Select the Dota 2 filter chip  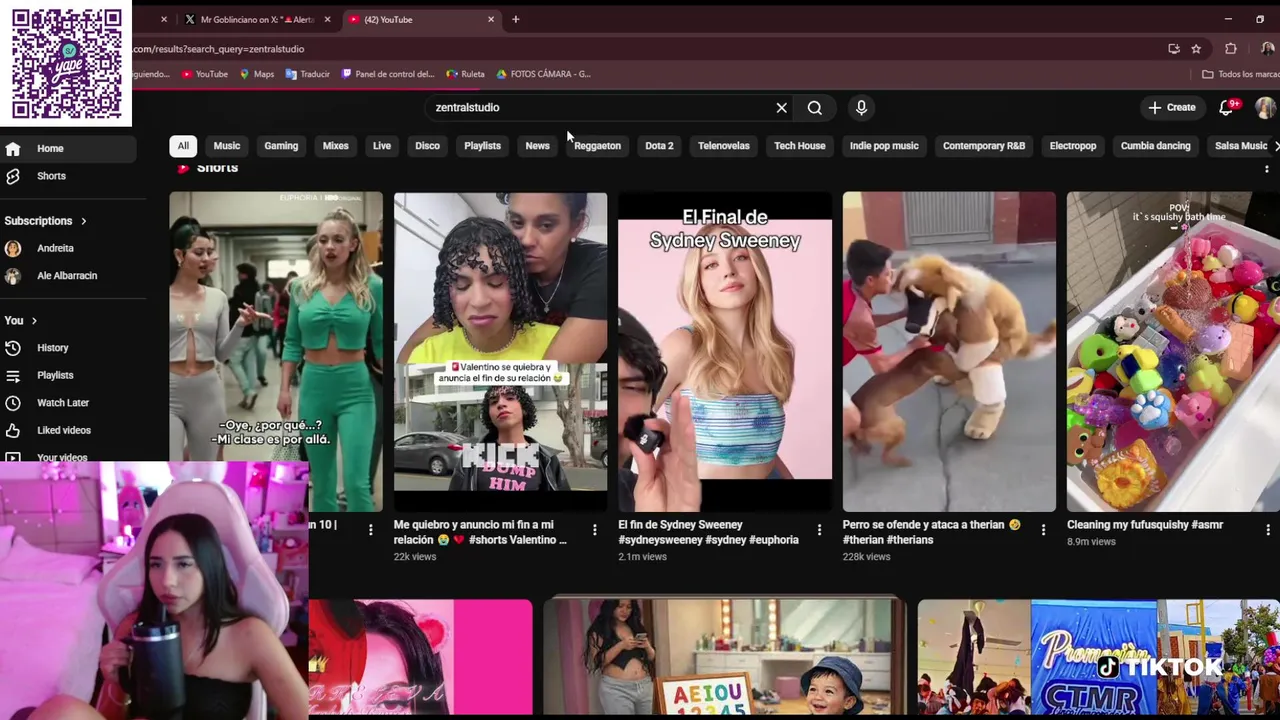659,146
